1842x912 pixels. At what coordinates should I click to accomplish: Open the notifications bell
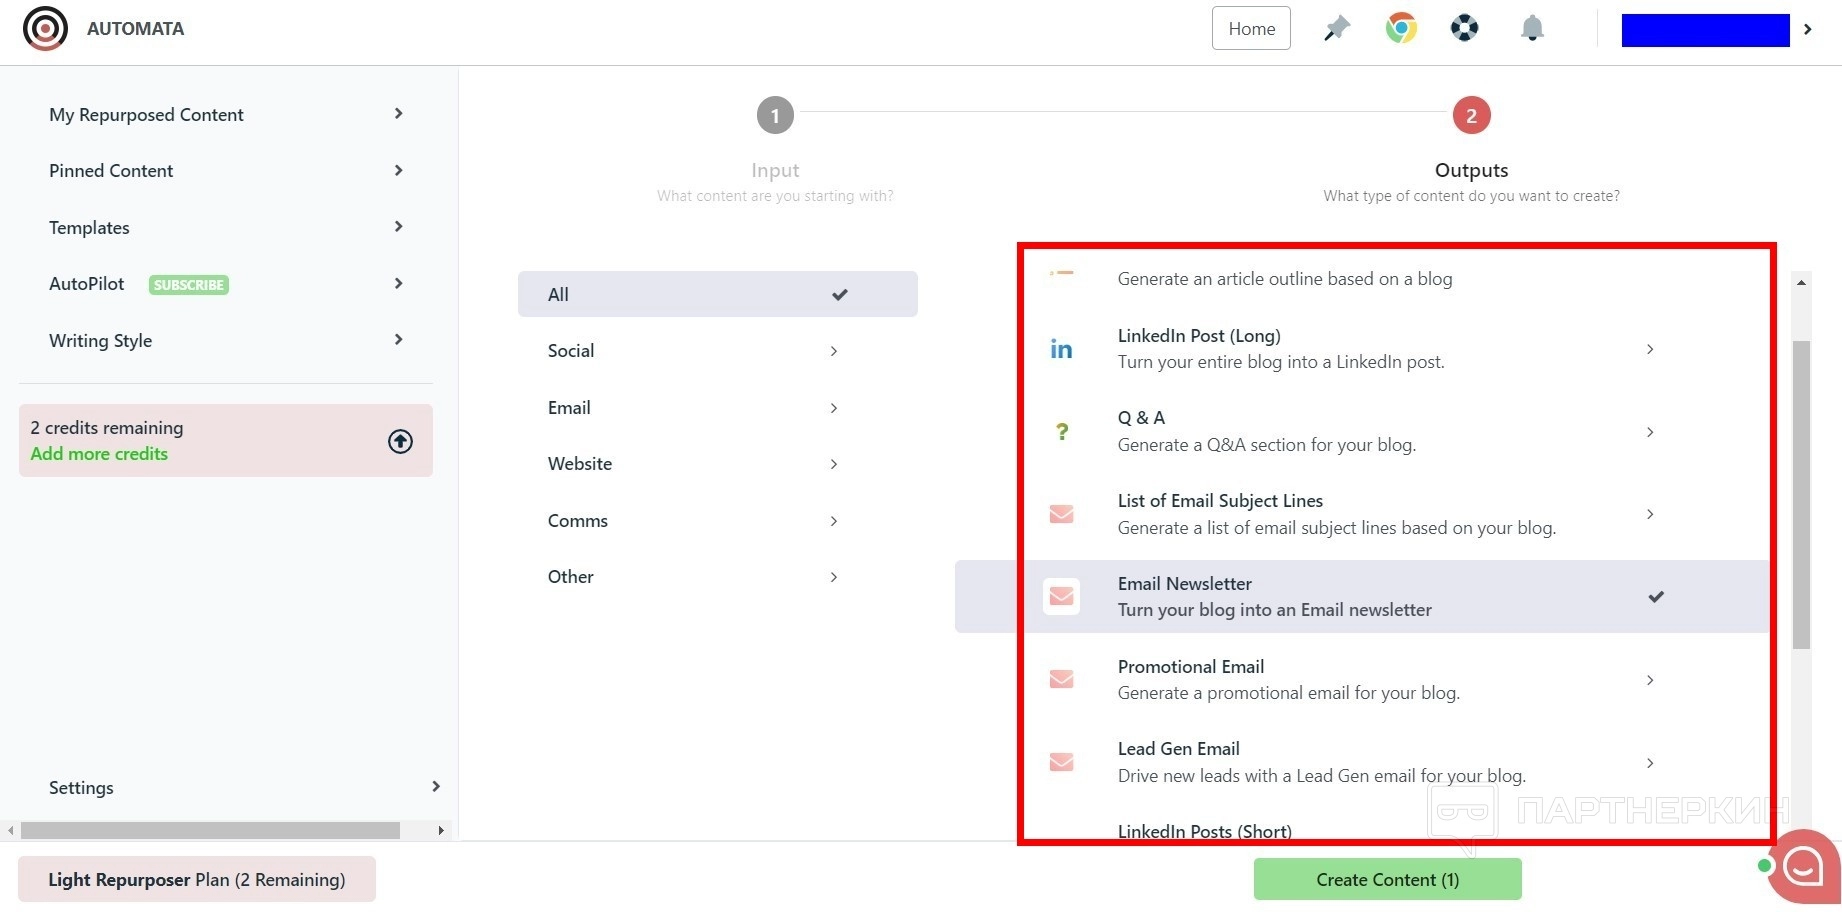[1532, 28]
